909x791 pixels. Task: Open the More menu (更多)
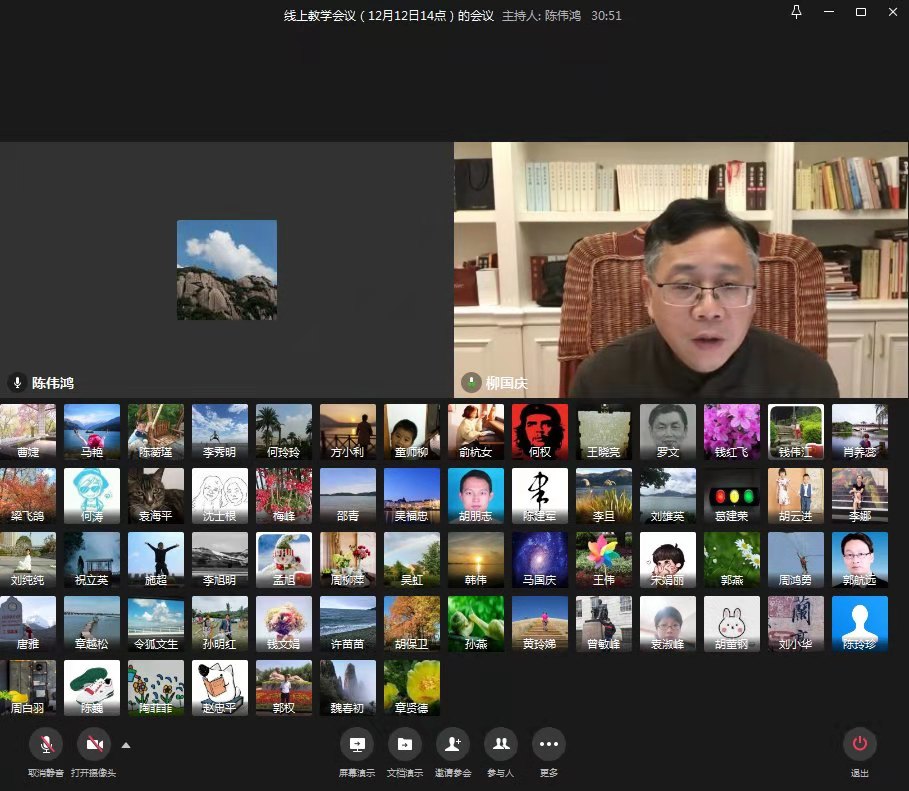click(548, 744)
